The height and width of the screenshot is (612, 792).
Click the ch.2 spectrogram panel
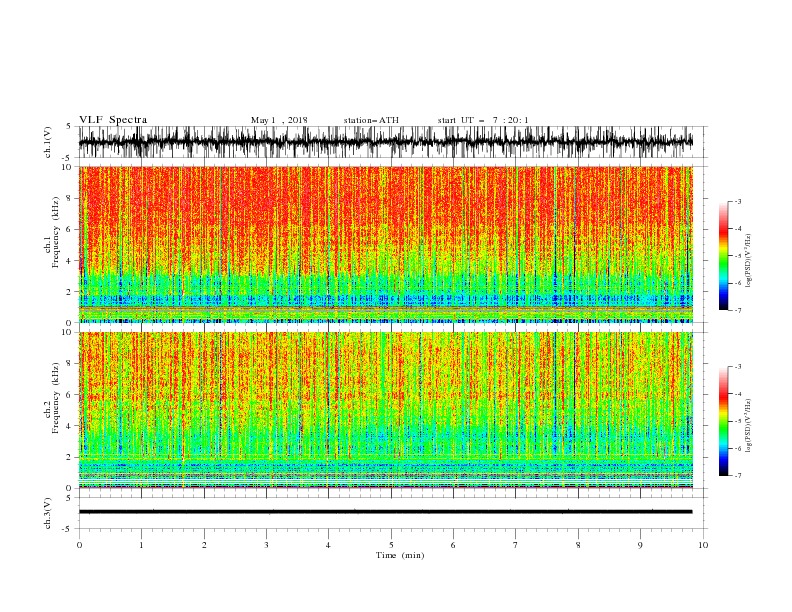385,410
